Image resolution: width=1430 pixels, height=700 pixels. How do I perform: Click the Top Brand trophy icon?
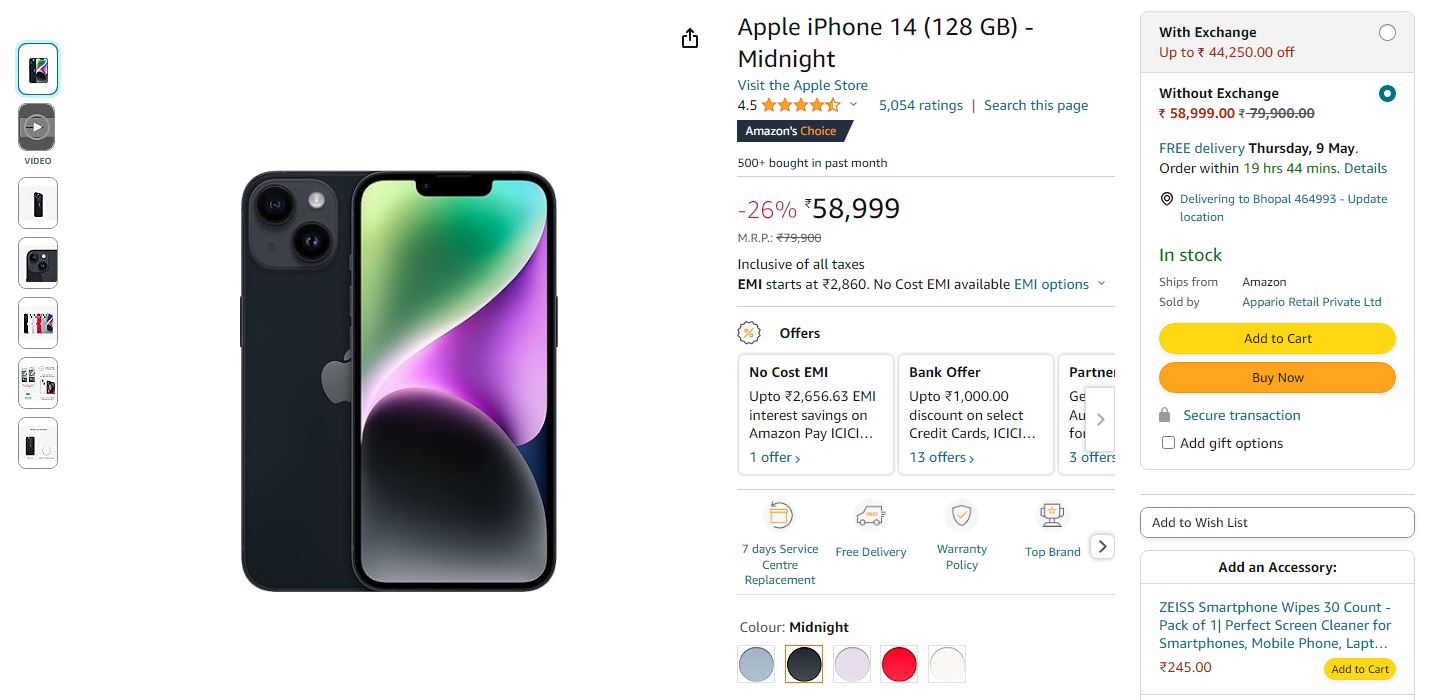point(1052,516)
